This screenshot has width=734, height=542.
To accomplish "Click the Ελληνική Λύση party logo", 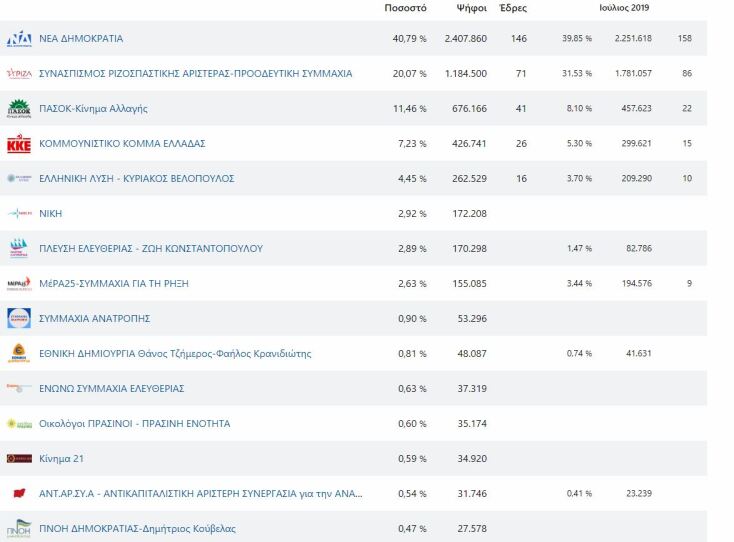I will pyautogui.click(x=19, y=179).
